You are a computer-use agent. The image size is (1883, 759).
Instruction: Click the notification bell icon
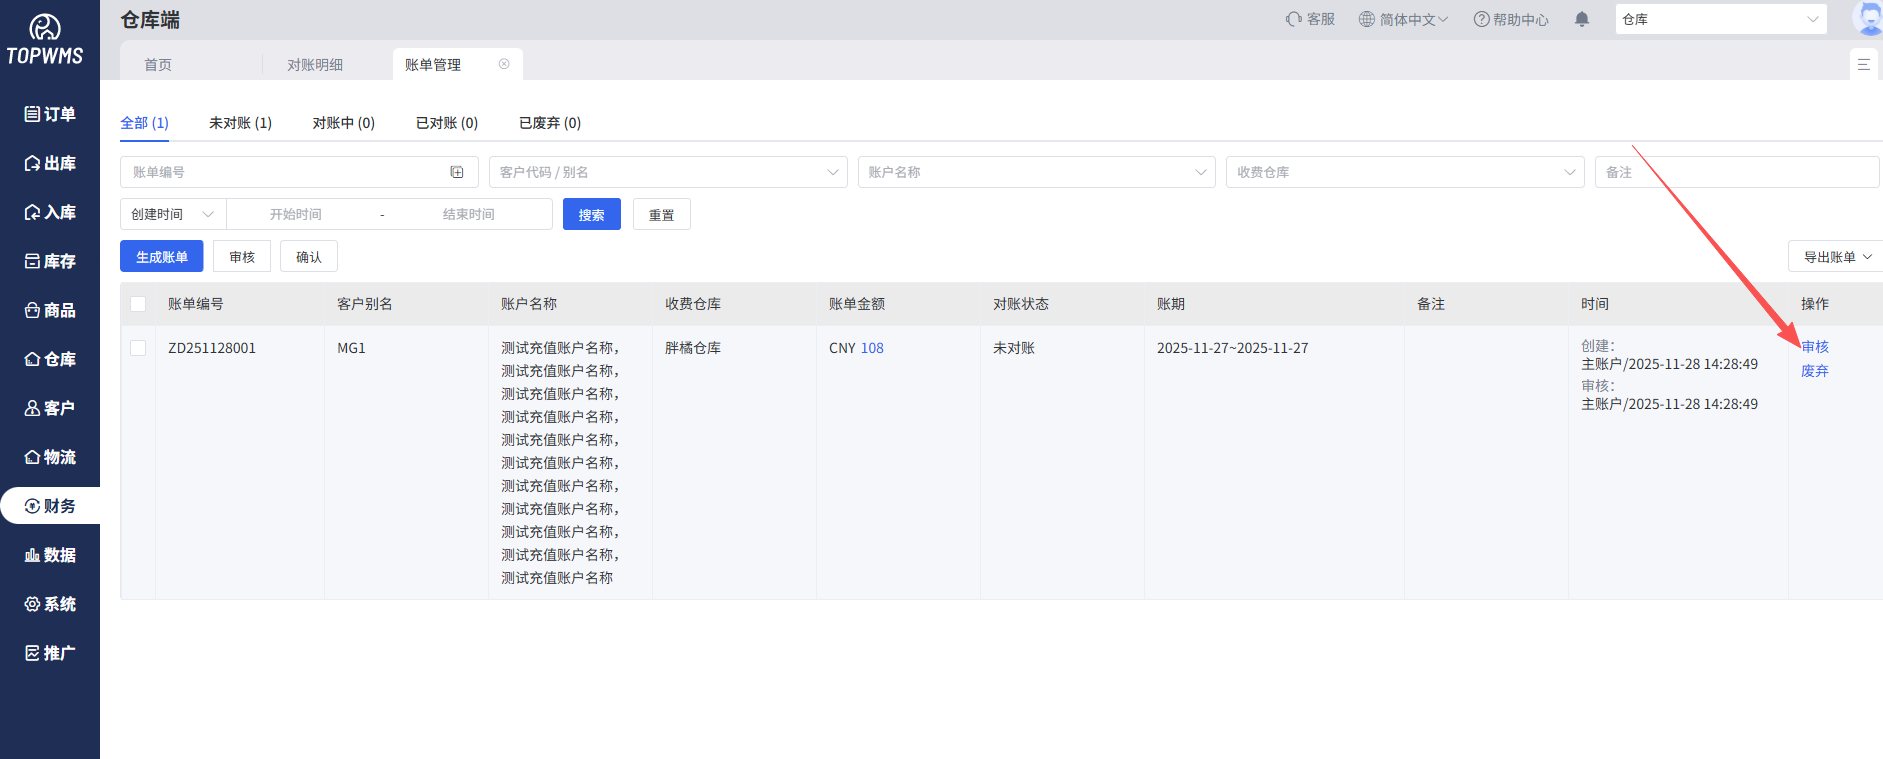(1582, 19)
